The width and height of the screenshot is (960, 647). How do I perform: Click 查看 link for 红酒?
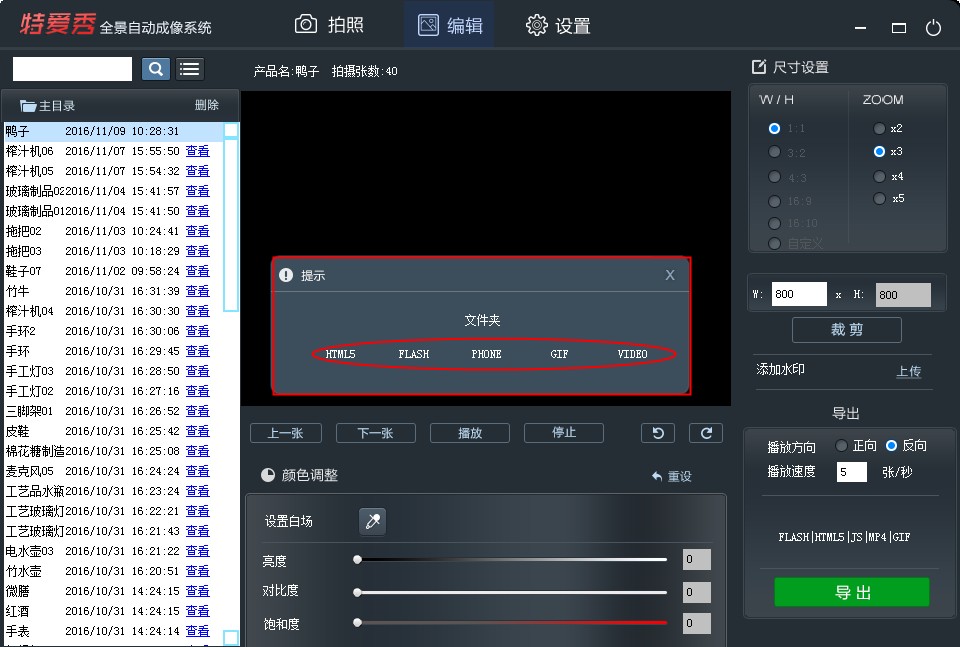coord(198,611)
